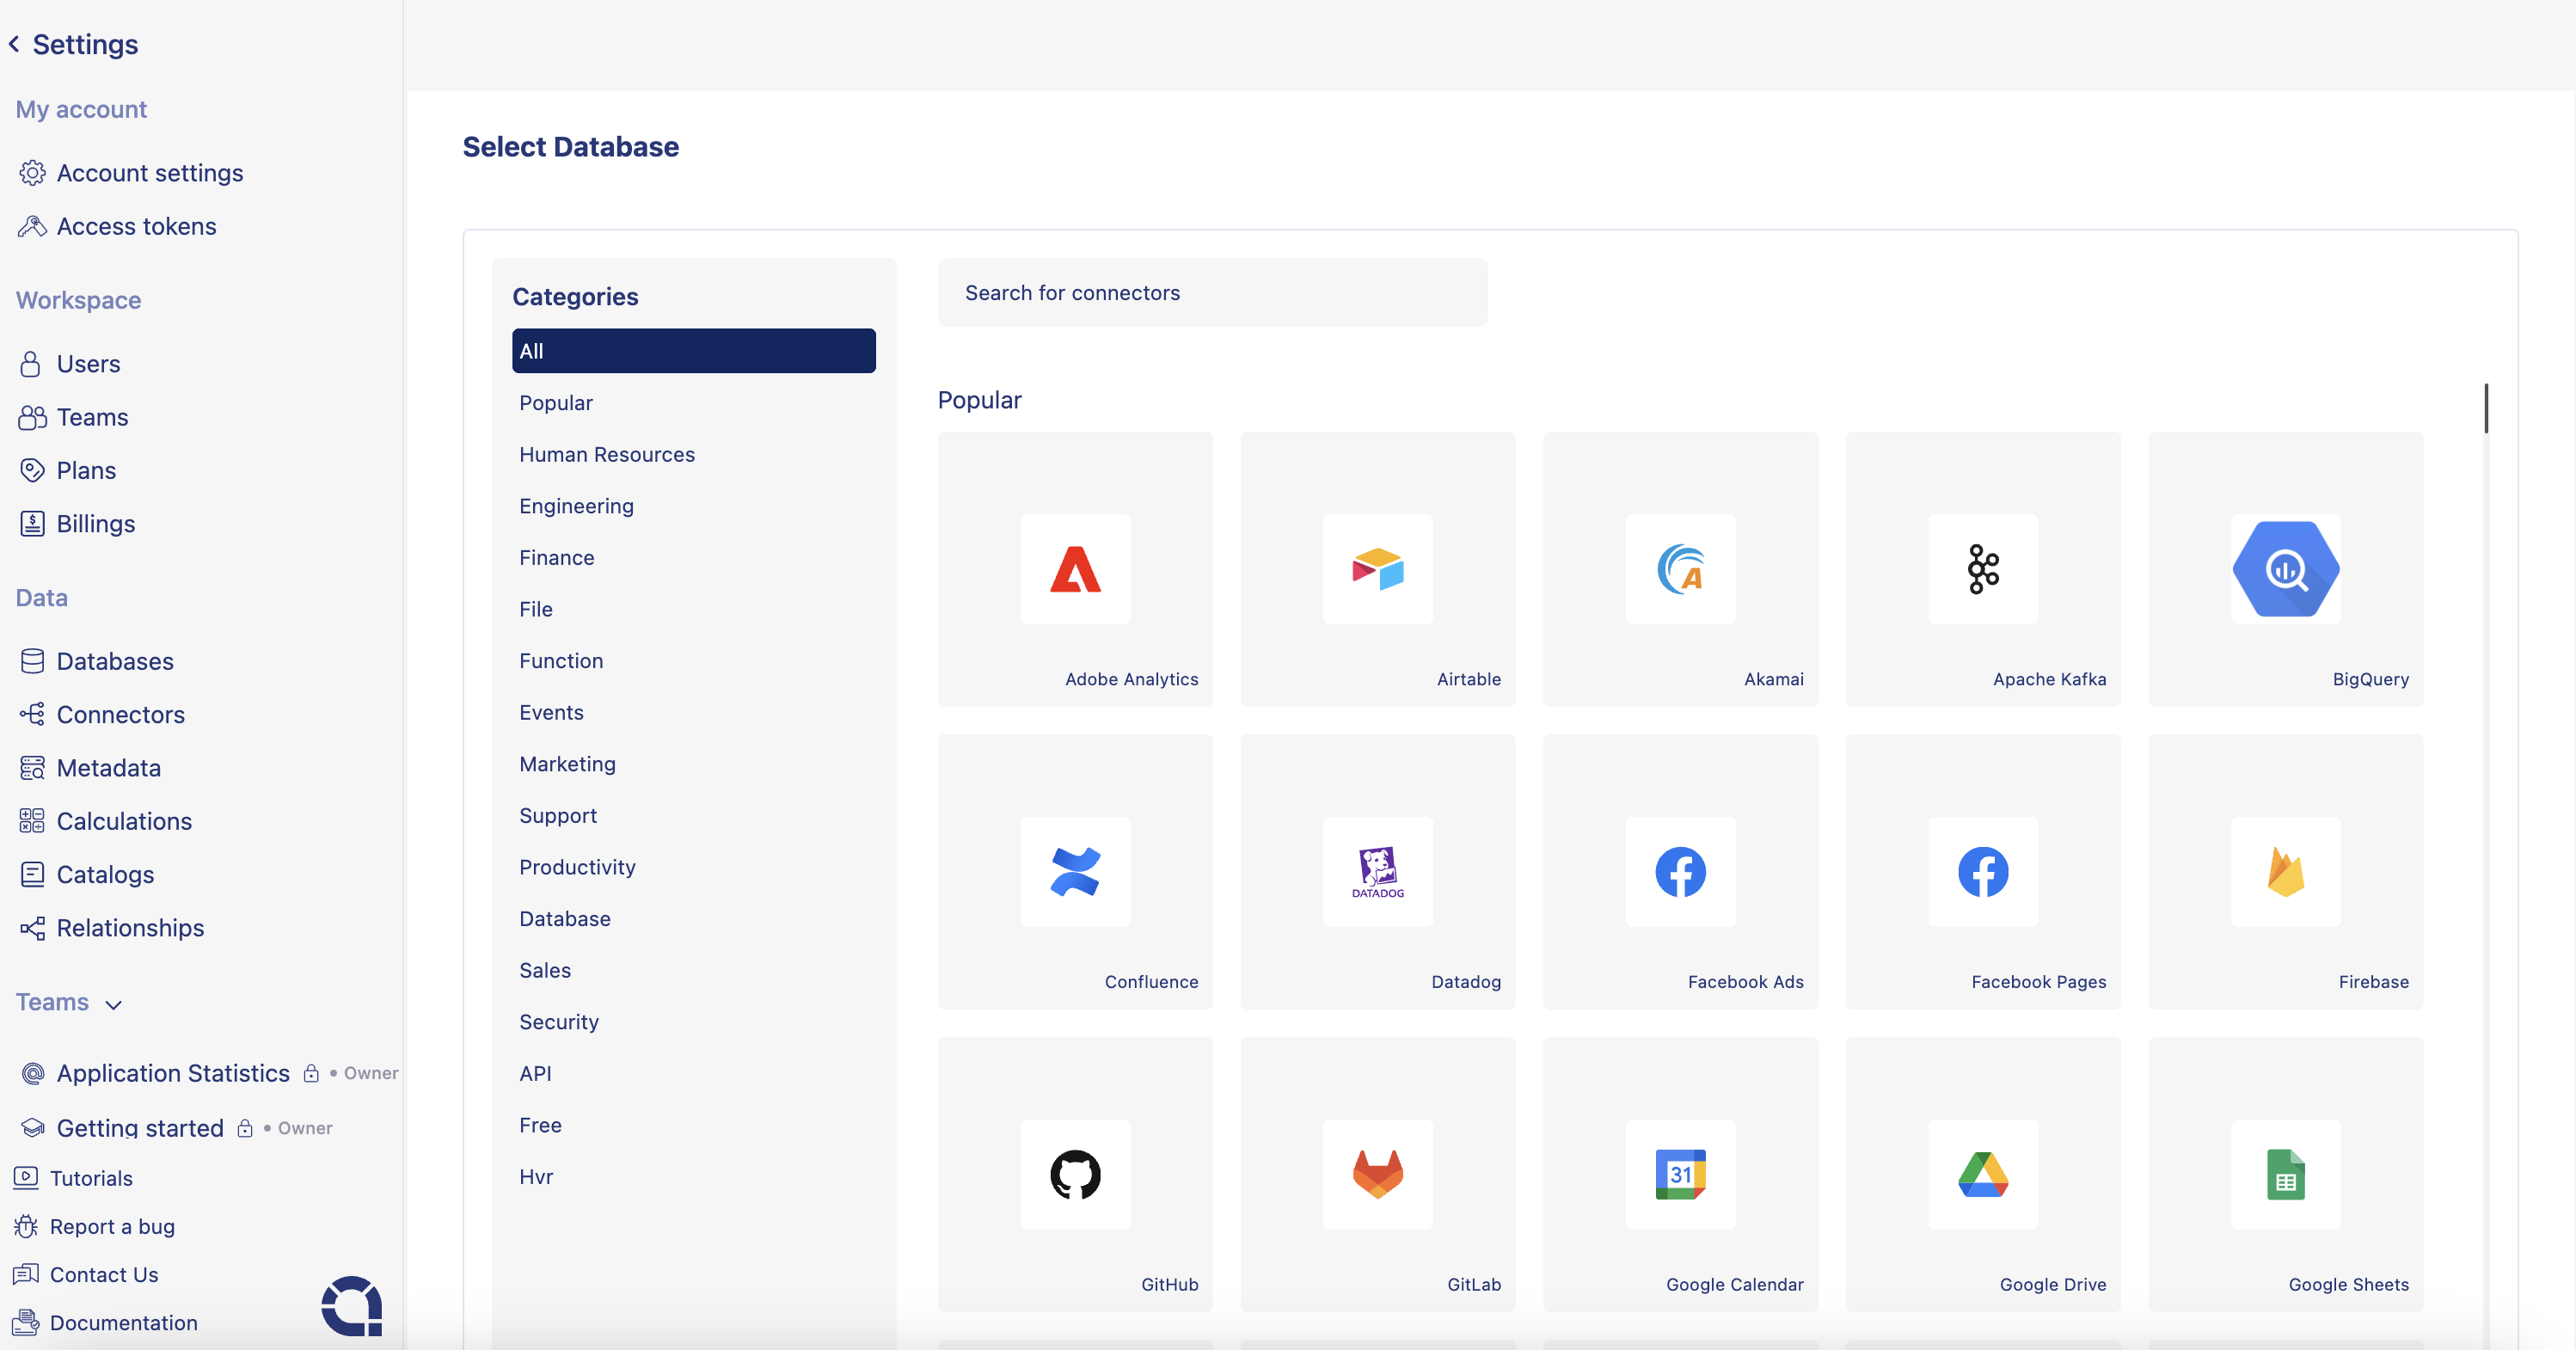This screenshot has width=2576, height=1350.
Task: Click the connector list scrollbar thumb
Action: 2486,408
